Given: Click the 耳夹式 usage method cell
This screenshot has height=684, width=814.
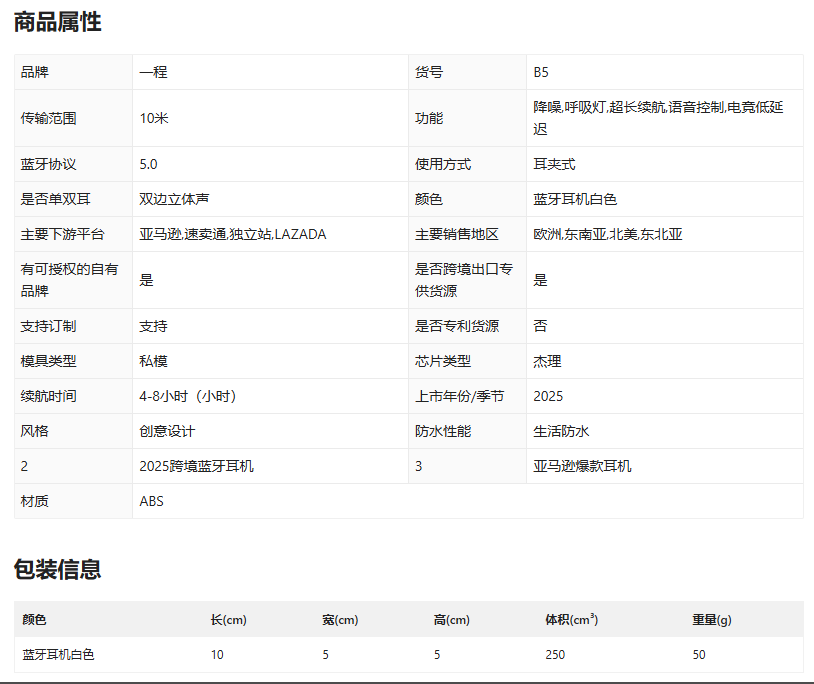Looking at the screenshot, I should click(554, 164).
